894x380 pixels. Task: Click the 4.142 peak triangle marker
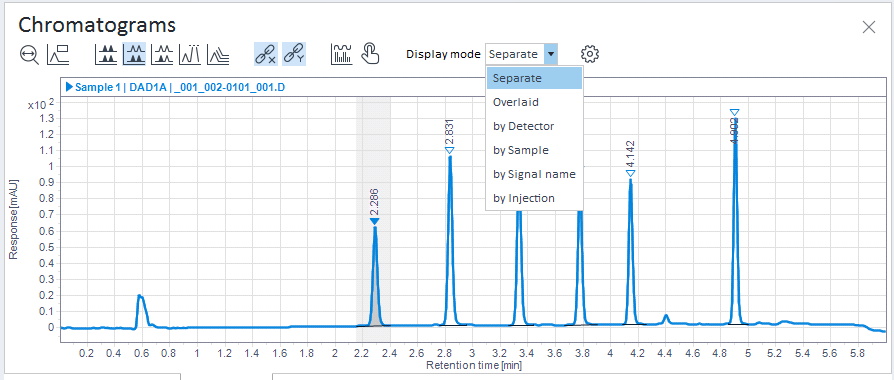tap(630, 173)
